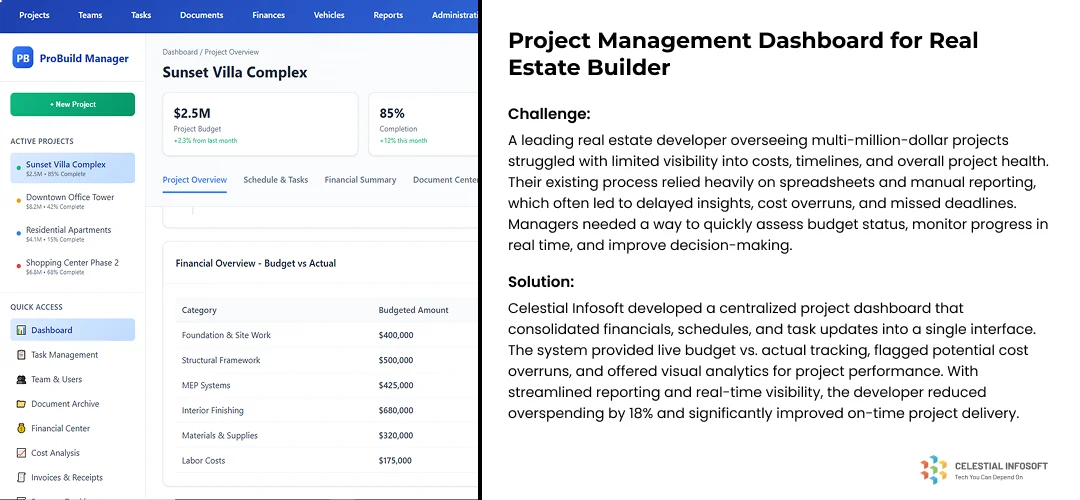Click the Foundation & Site Work row
Viewport: 1080px width, 500px height.
(x=327, y=335)
